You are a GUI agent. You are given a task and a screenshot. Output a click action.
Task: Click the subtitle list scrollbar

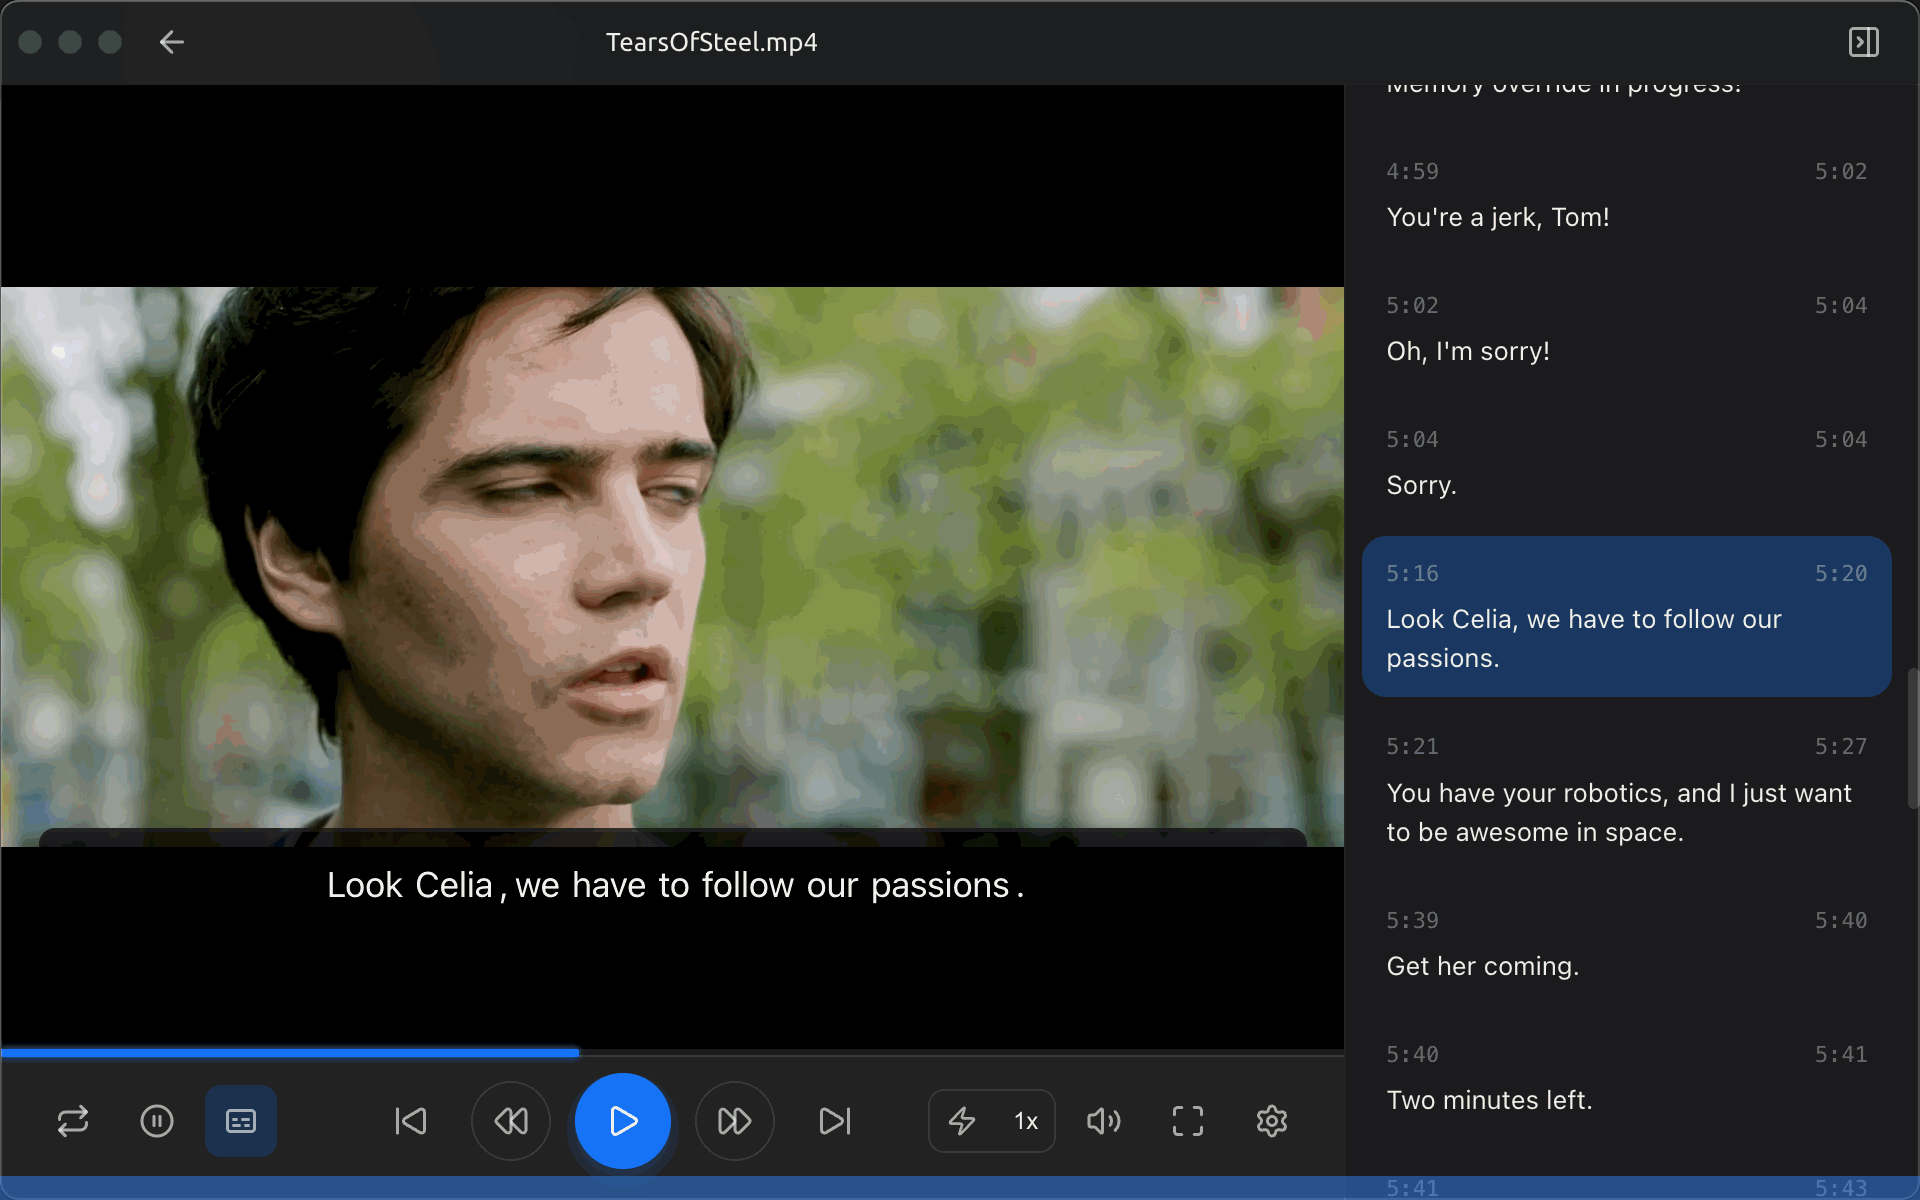1912,738
